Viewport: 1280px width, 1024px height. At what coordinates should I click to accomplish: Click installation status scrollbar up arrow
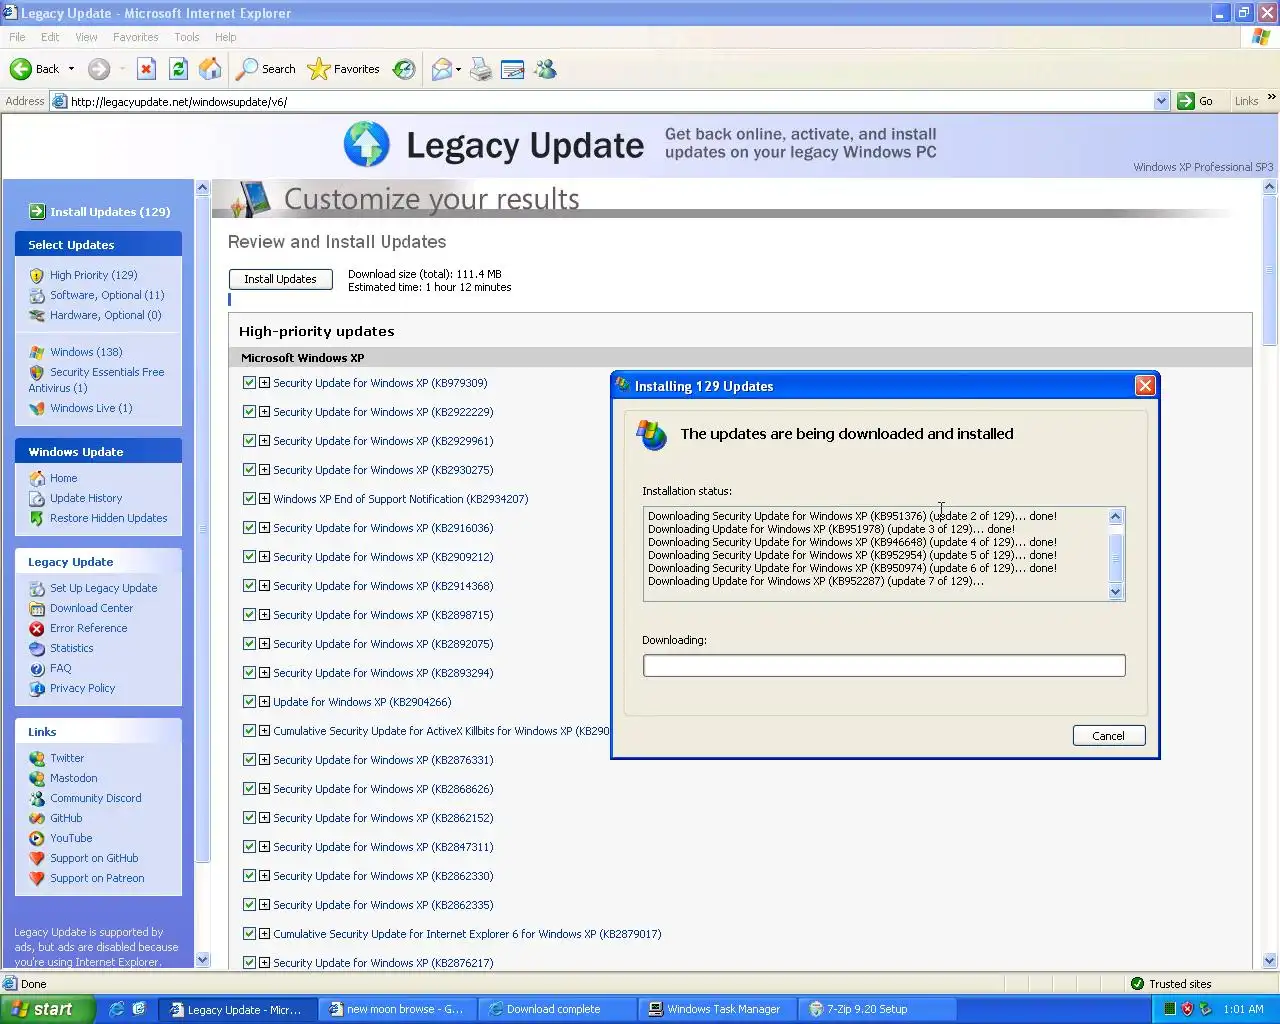coord(1116,516)
